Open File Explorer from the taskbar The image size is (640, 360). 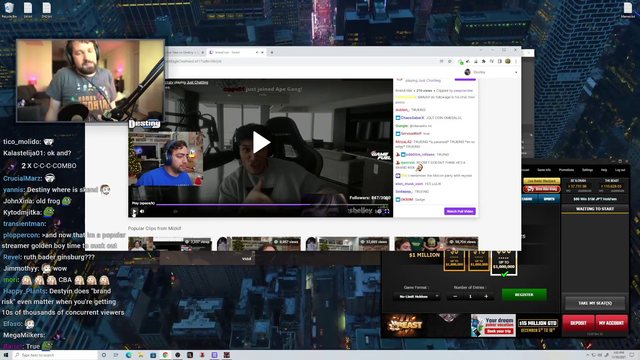(141, 355)
